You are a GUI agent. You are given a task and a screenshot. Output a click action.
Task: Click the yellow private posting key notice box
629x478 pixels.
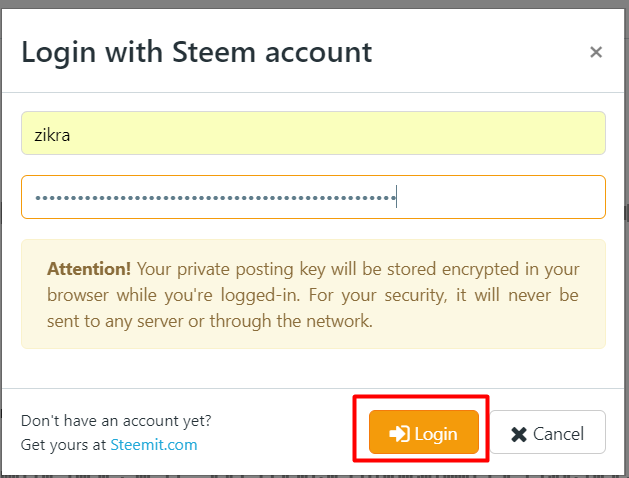pos(313,294)
